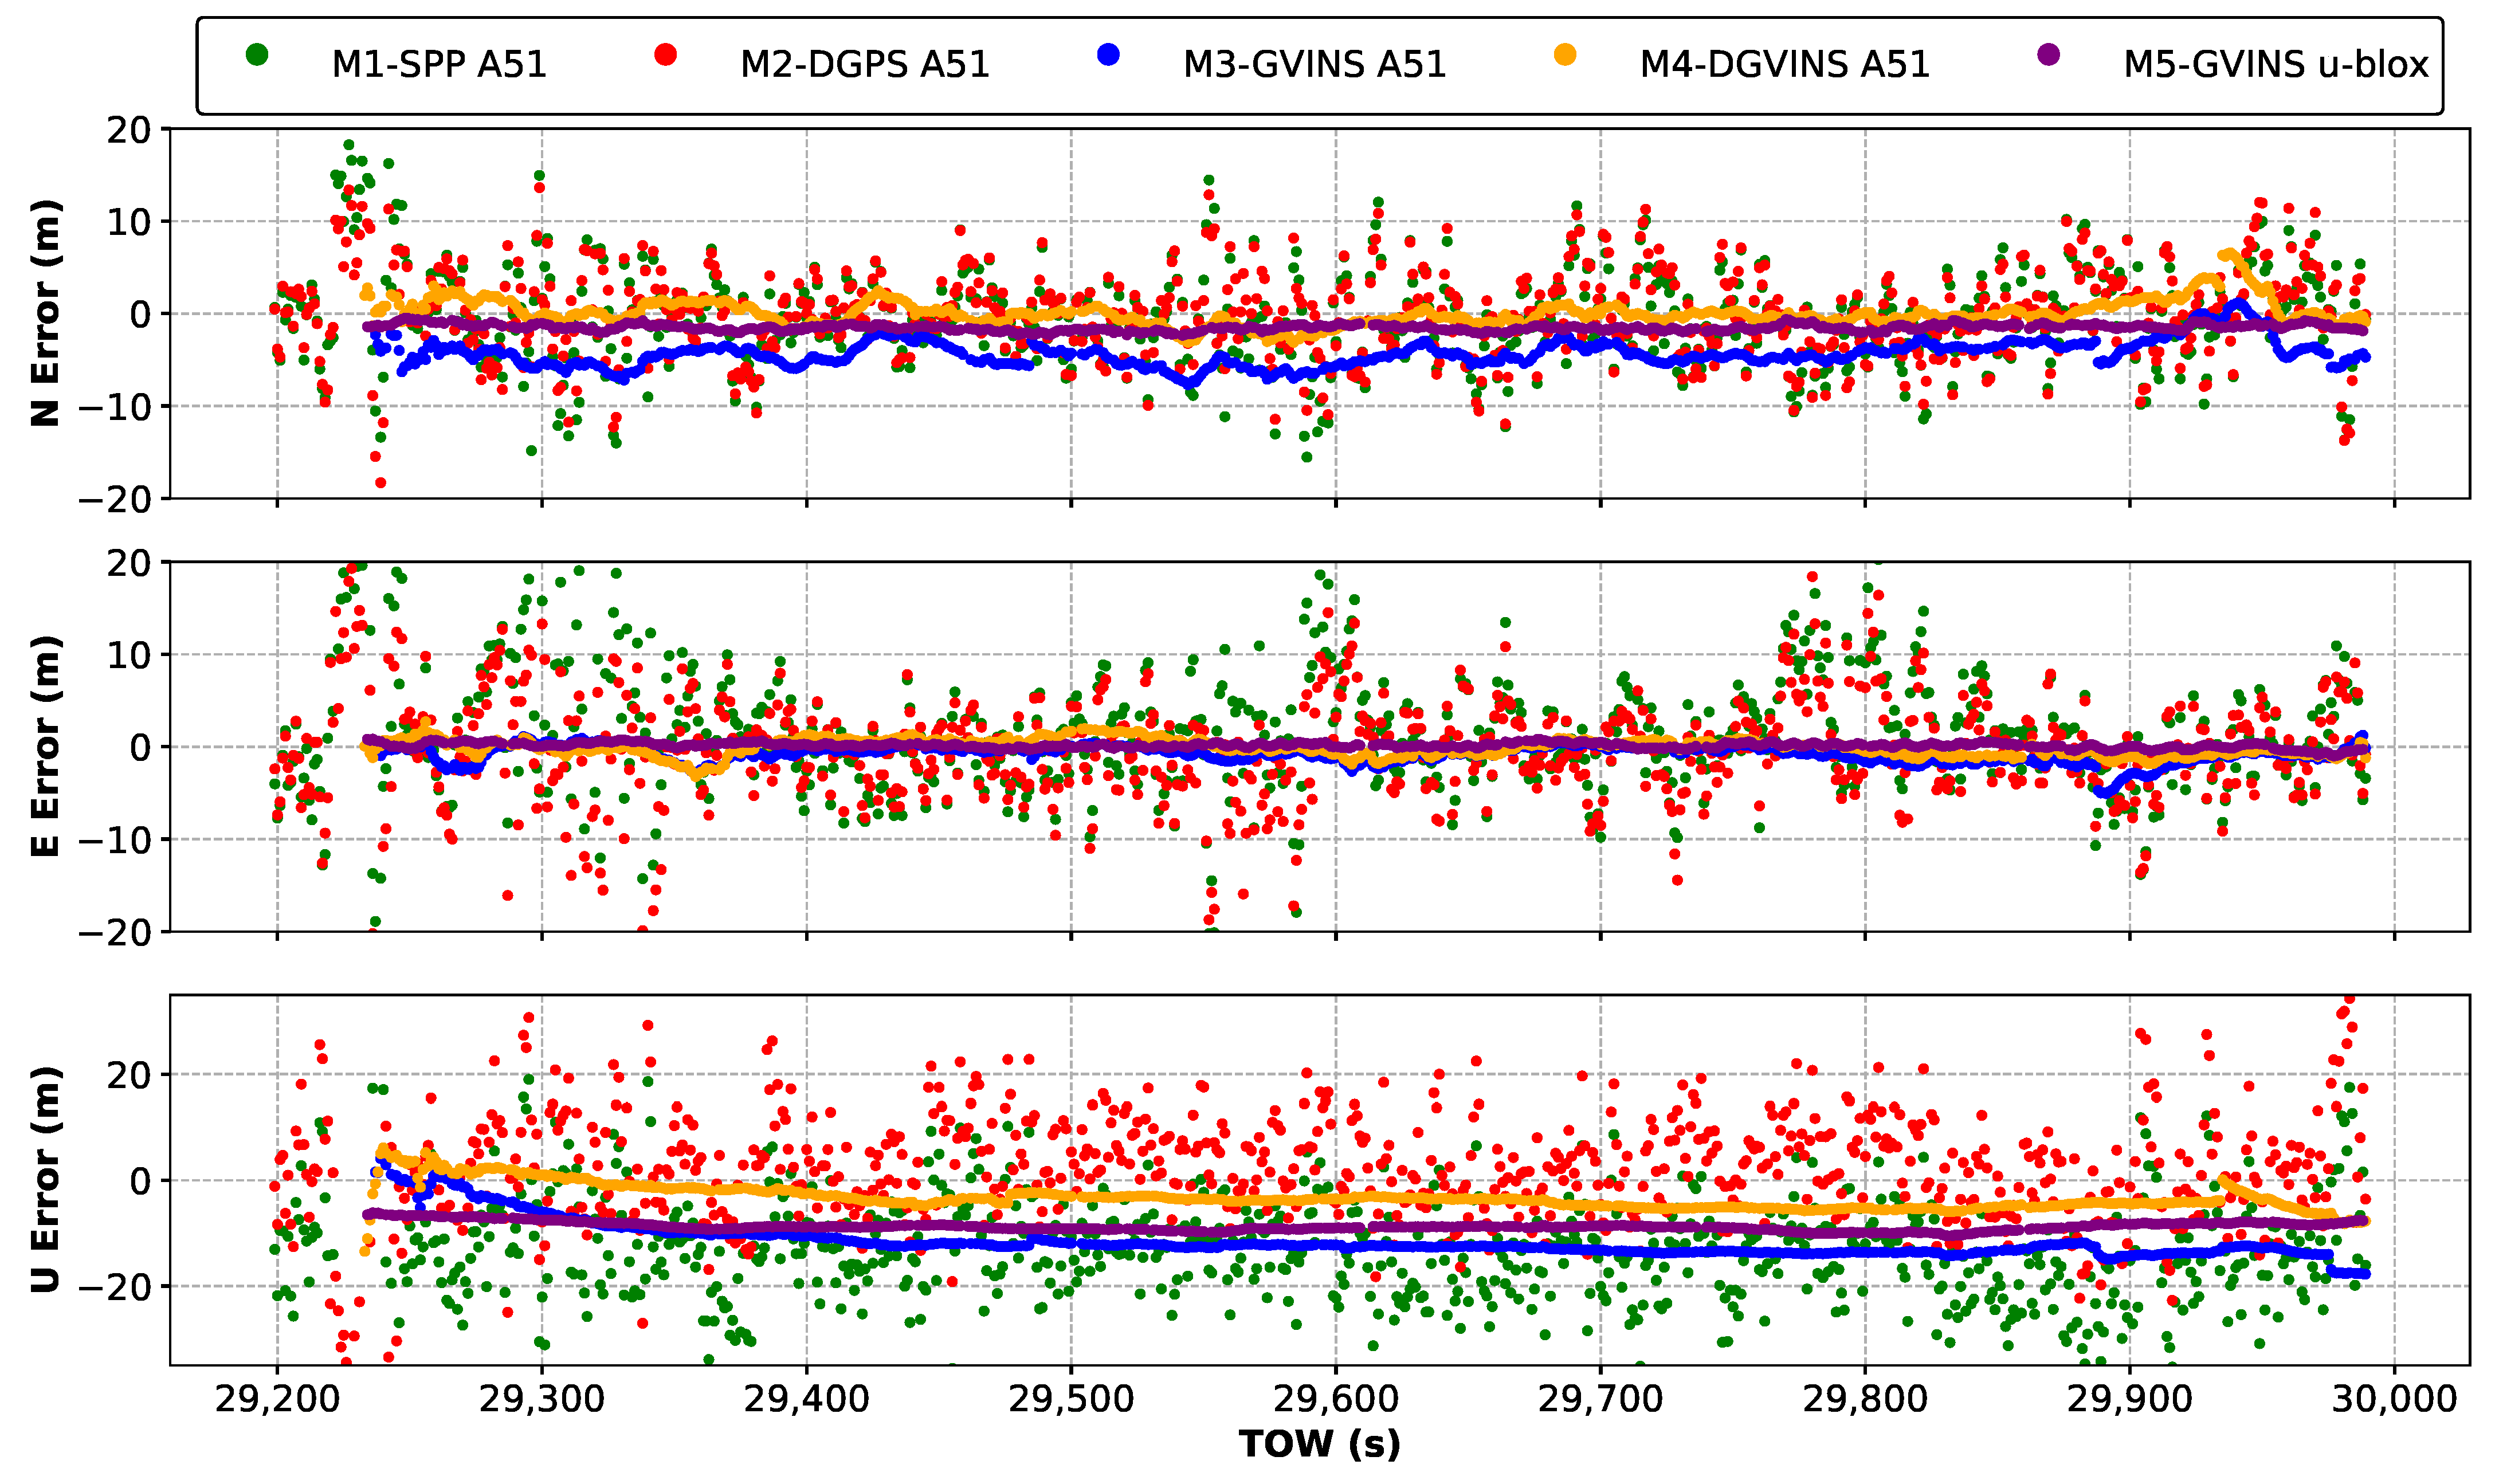Click the green M1-SPP A51 legend marker
2499x1484 pixels.
pyautogui.click(x=257, y=55)
